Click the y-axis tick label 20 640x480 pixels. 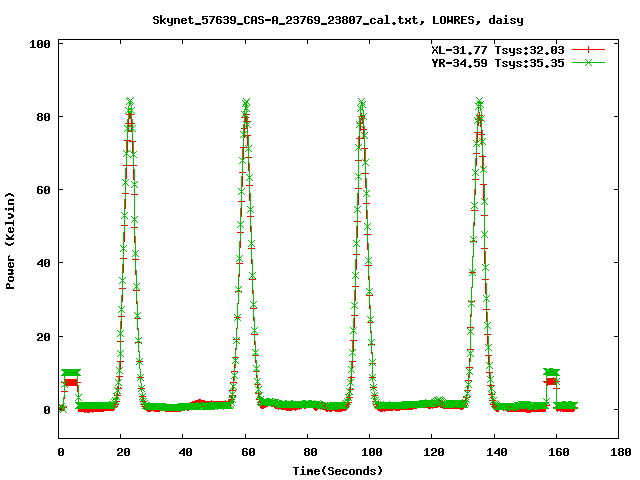click(43, 337)
